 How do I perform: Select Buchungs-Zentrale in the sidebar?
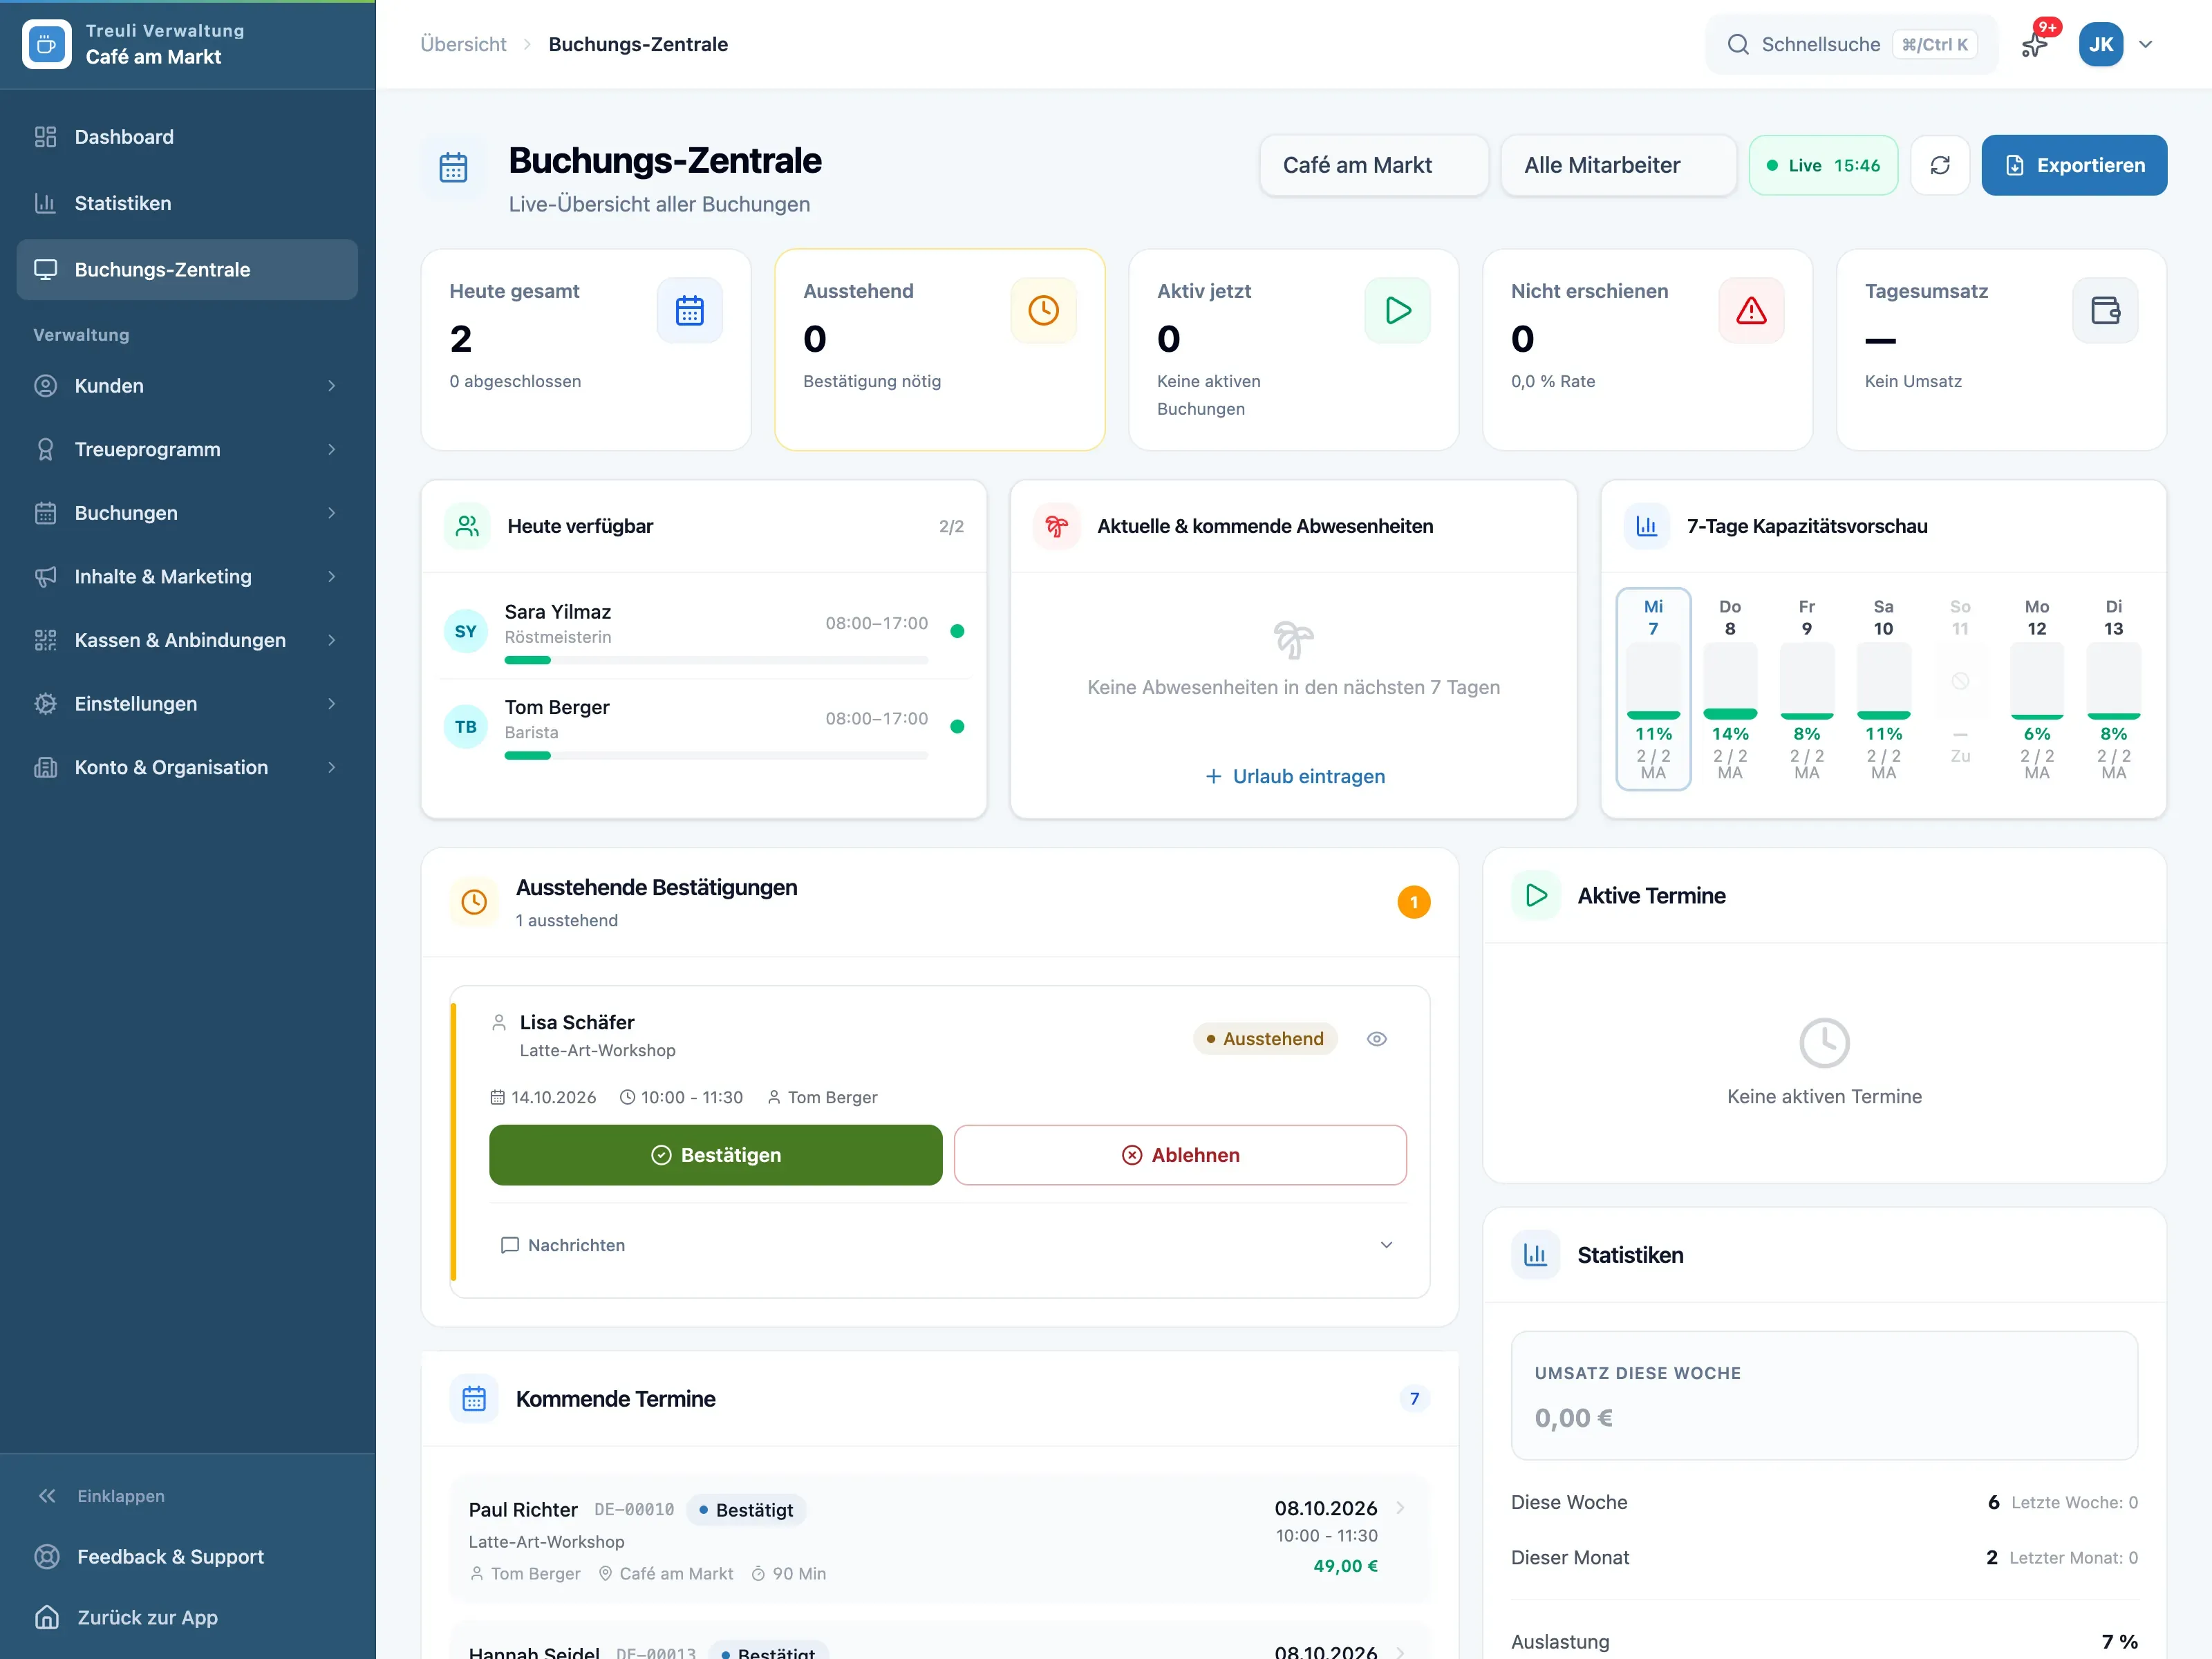(x=187, y=270)
